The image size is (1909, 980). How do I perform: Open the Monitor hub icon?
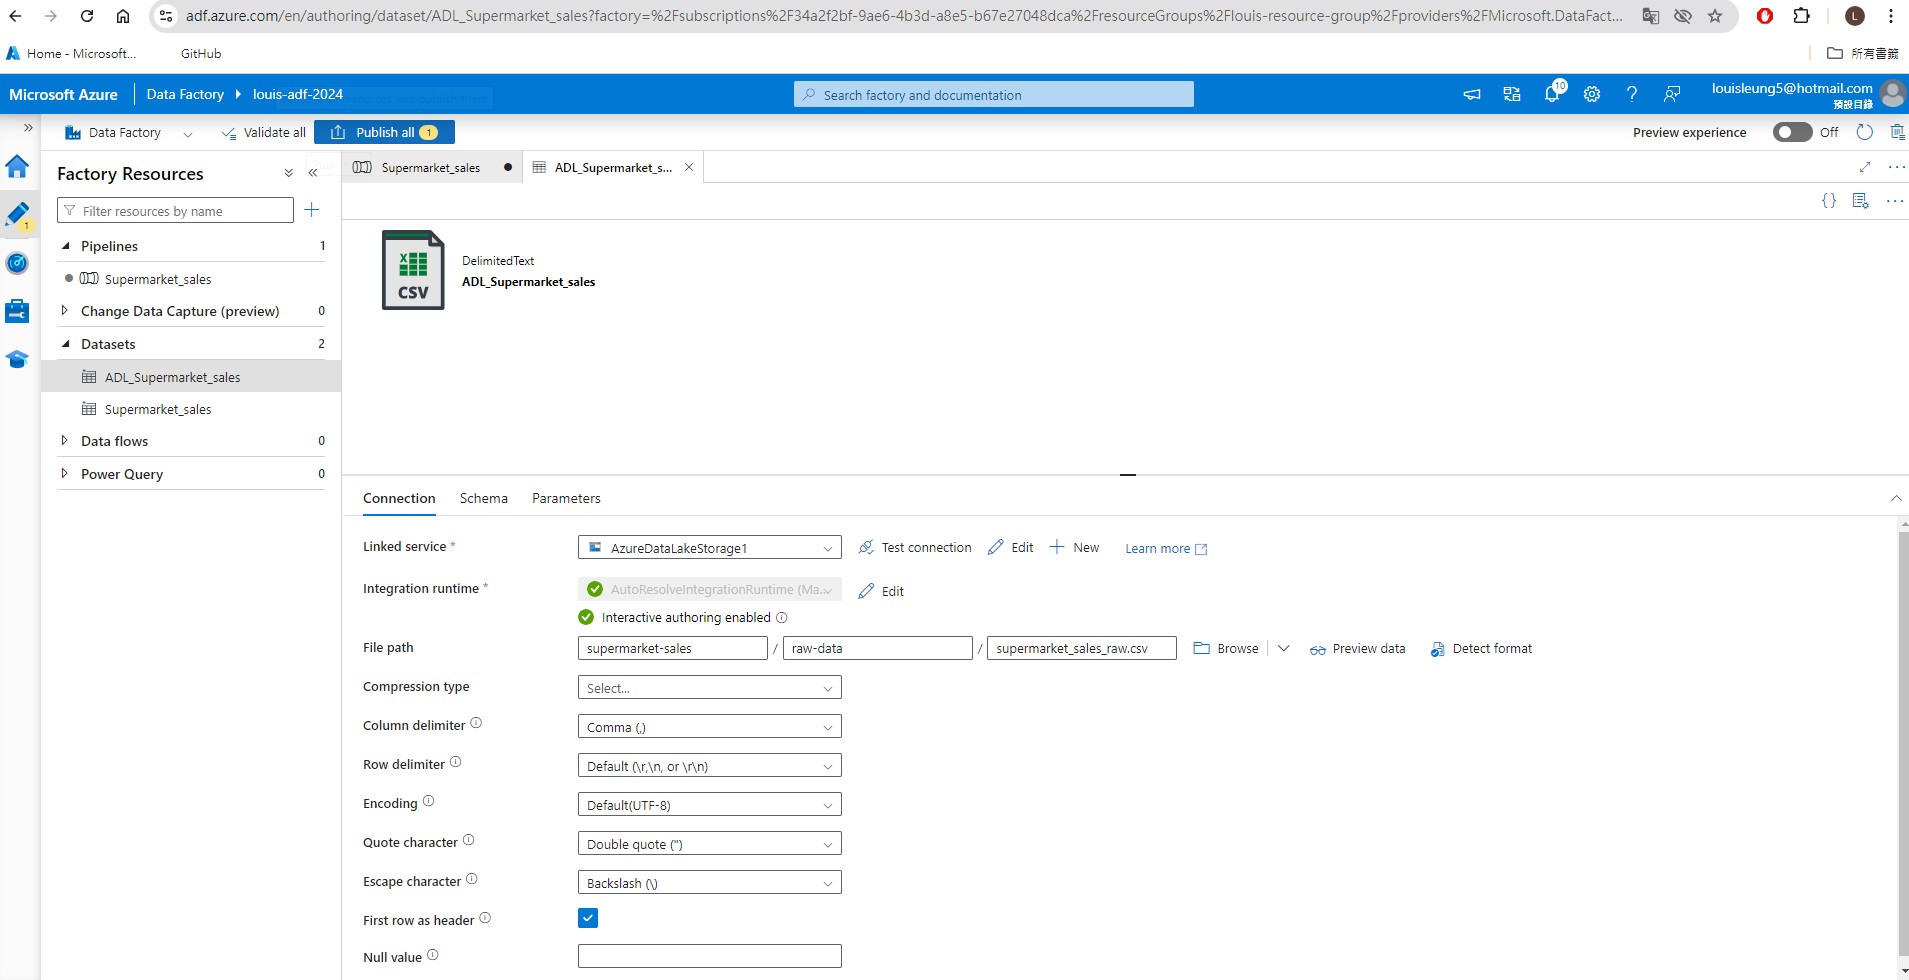18,262
